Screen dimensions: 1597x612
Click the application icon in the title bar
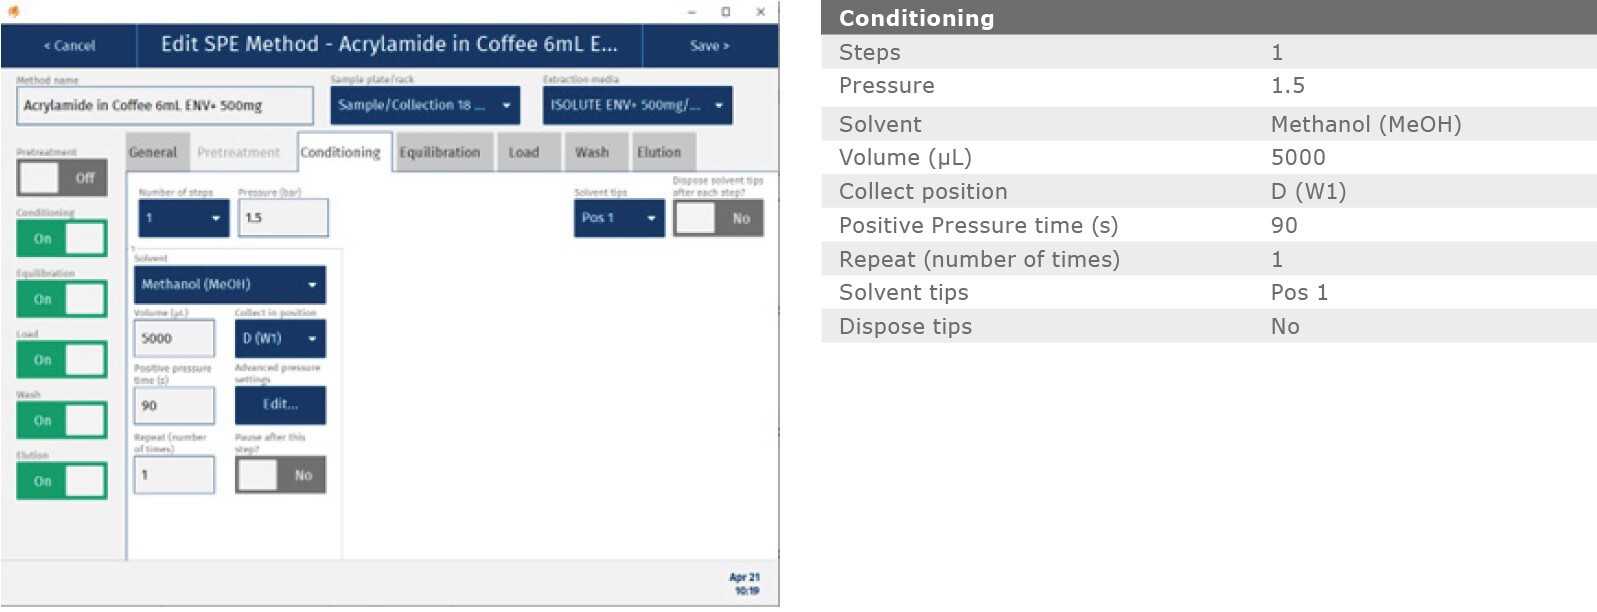coord(14,11)
